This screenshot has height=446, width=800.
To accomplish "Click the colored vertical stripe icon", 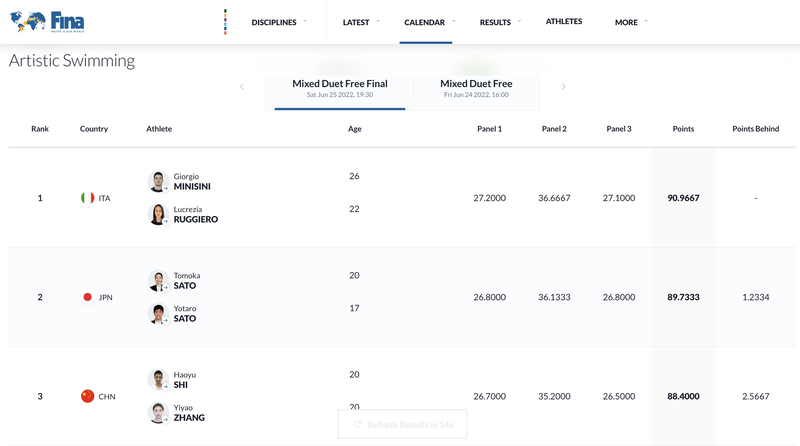I will 225,22.
